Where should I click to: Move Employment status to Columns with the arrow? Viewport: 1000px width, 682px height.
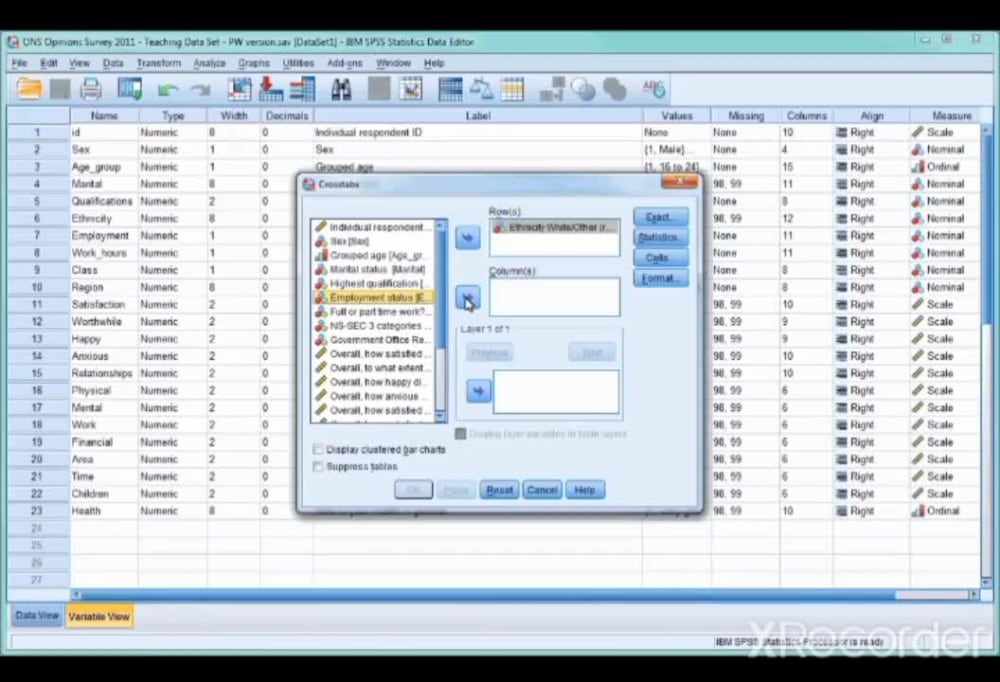(x=467, y=298)
